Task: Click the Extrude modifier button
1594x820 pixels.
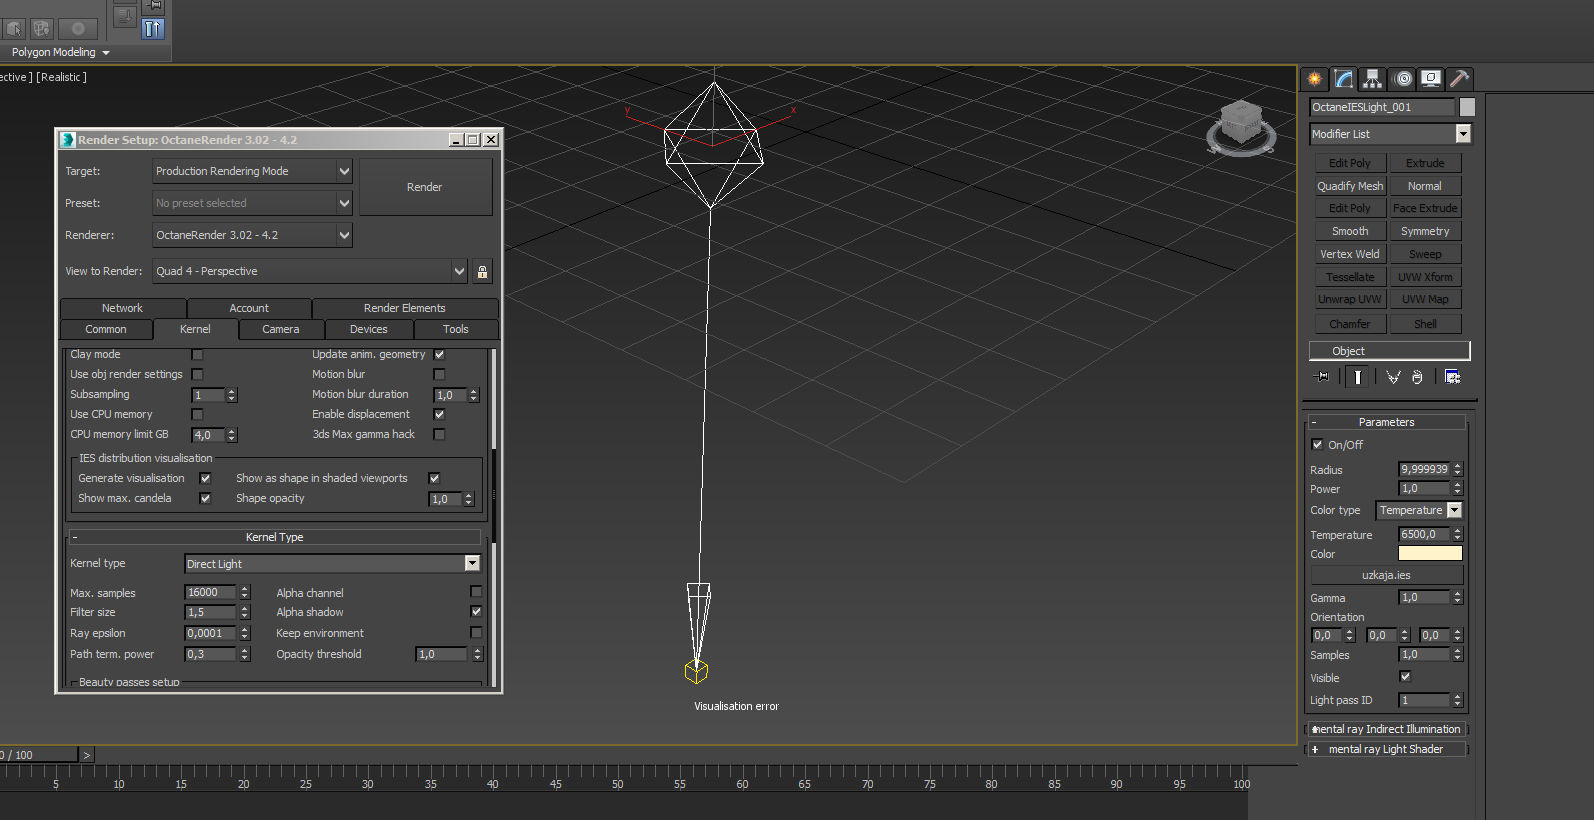Action: [x=1425, y=163]
